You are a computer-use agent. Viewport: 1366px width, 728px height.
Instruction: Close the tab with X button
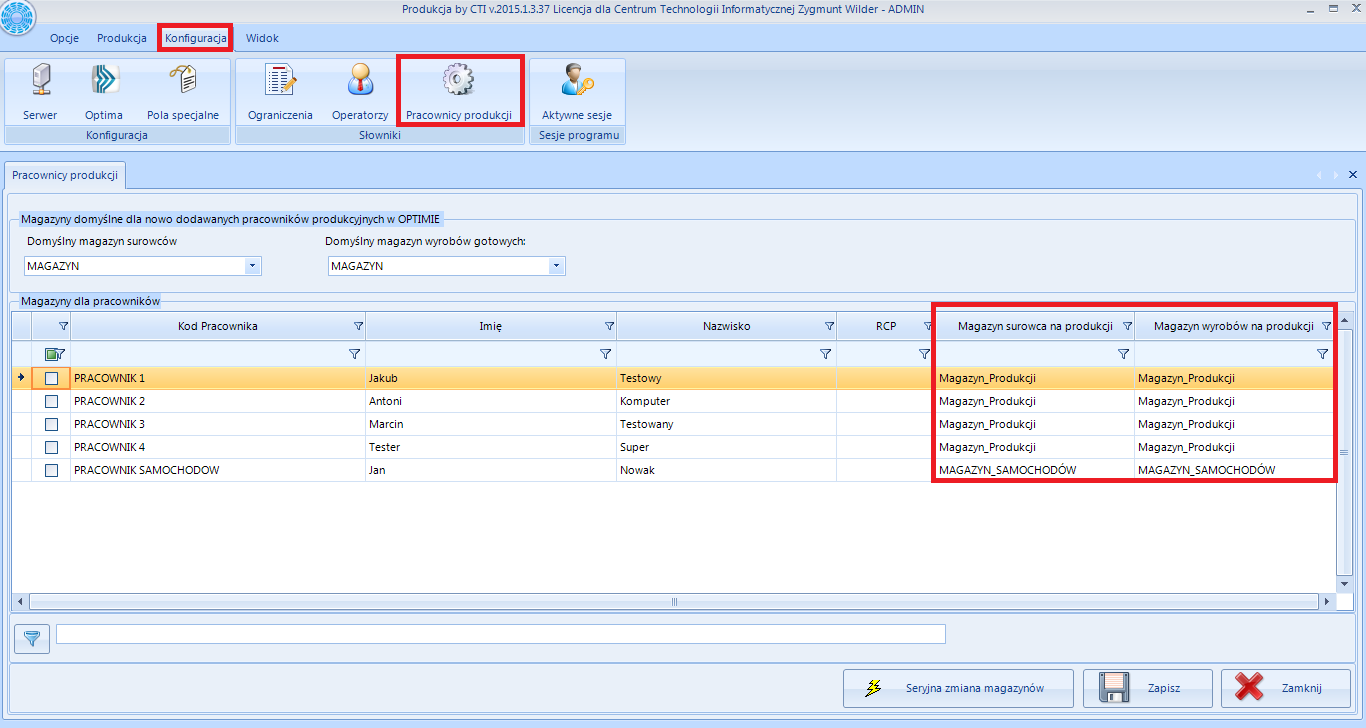tap(1353, 174)
